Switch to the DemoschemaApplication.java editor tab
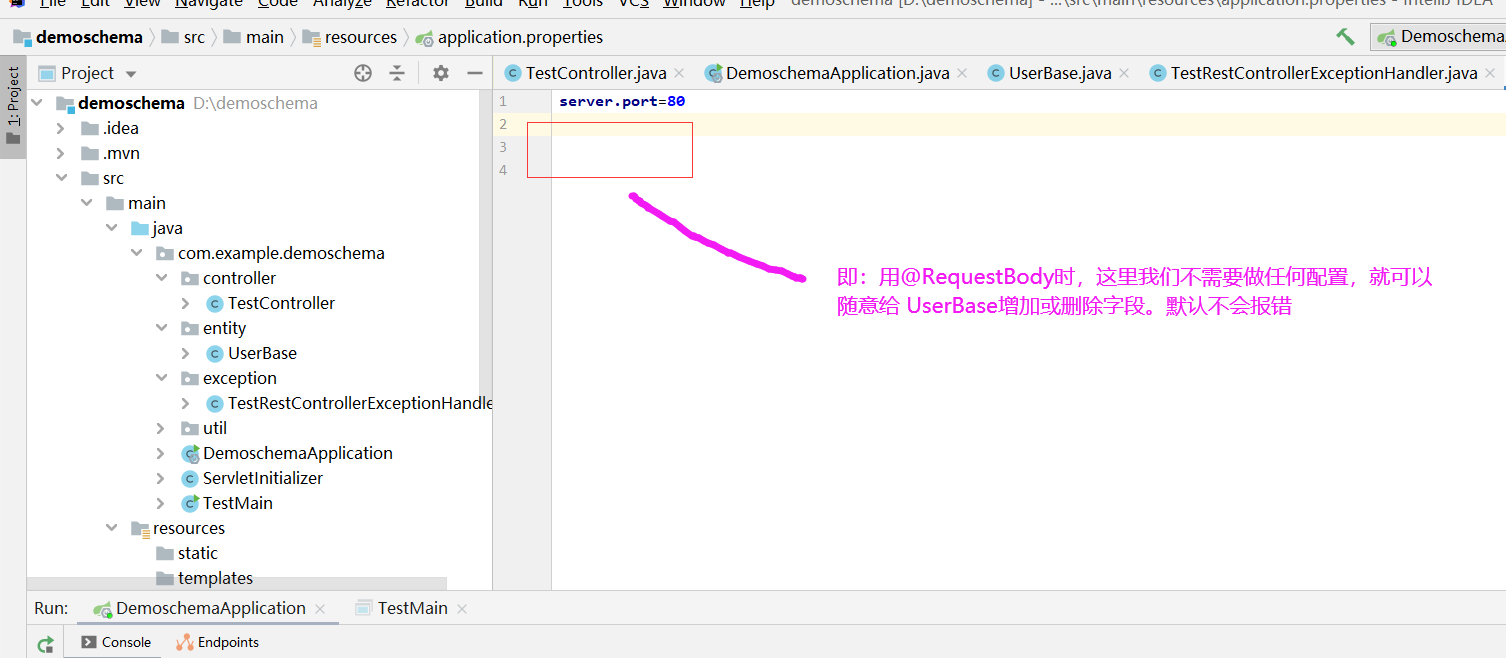This screenshot has height=658, width=1506. tap(835, 72)
